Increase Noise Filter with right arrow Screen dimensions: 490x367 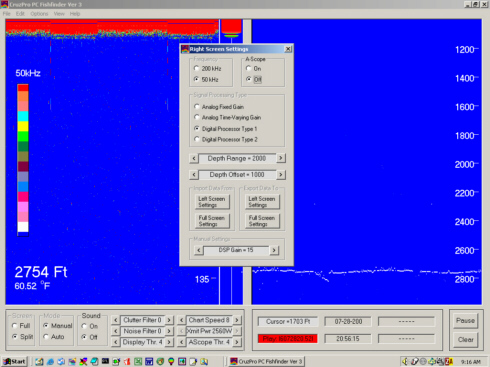(169, 331)
